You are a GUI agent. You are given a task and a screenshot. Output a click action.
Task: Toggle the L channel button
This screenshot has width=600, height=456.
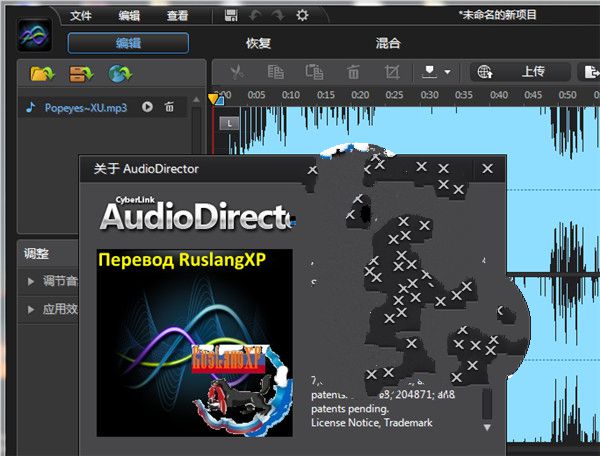click(229, 123)
